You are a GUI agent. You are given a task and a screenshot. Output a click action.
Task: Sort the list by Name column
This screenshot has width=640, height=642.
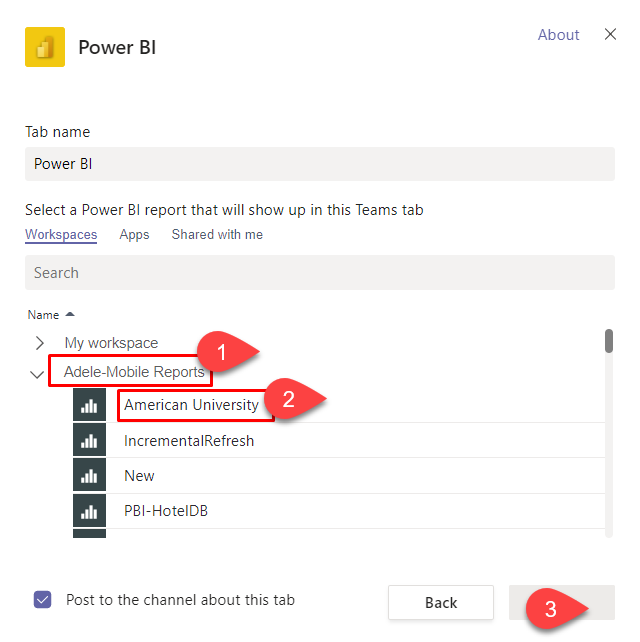(51, 315)
